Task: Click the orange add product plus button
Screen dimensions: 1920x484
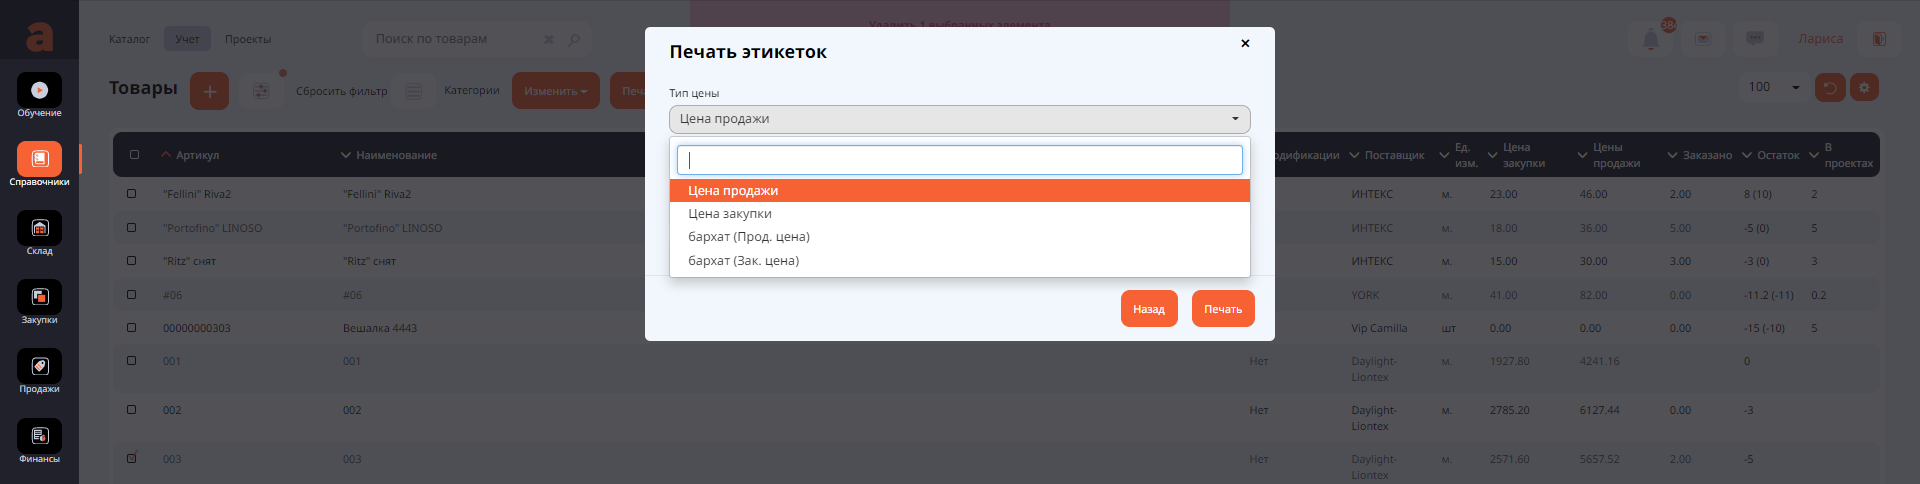Action: [x=209, y=91]
